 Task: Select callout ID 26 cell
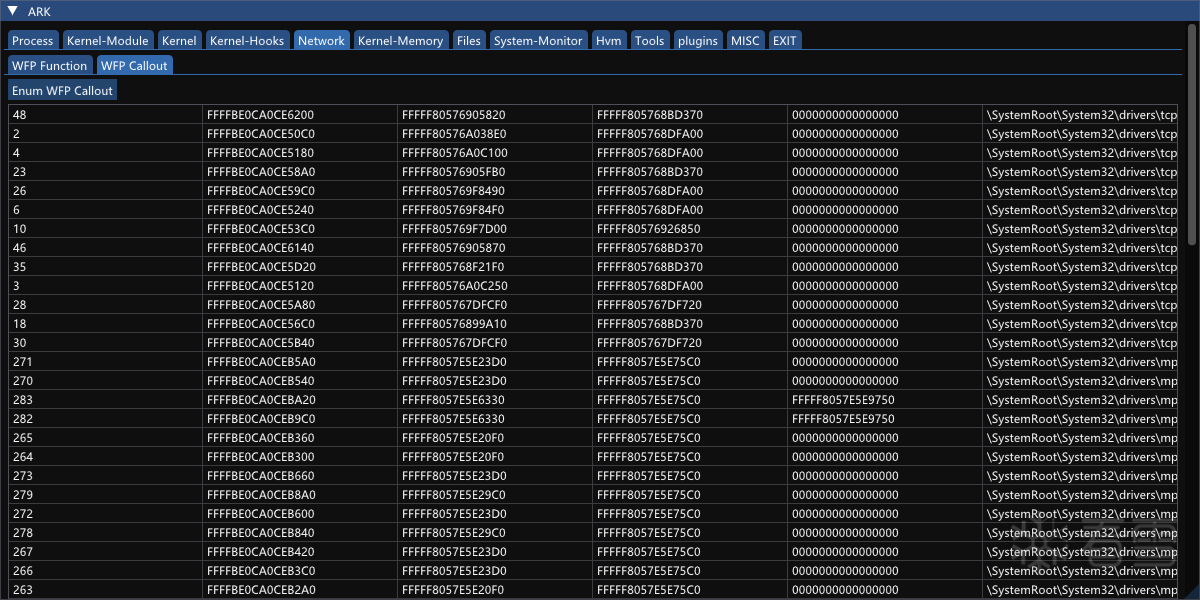(x=106, y=191)
